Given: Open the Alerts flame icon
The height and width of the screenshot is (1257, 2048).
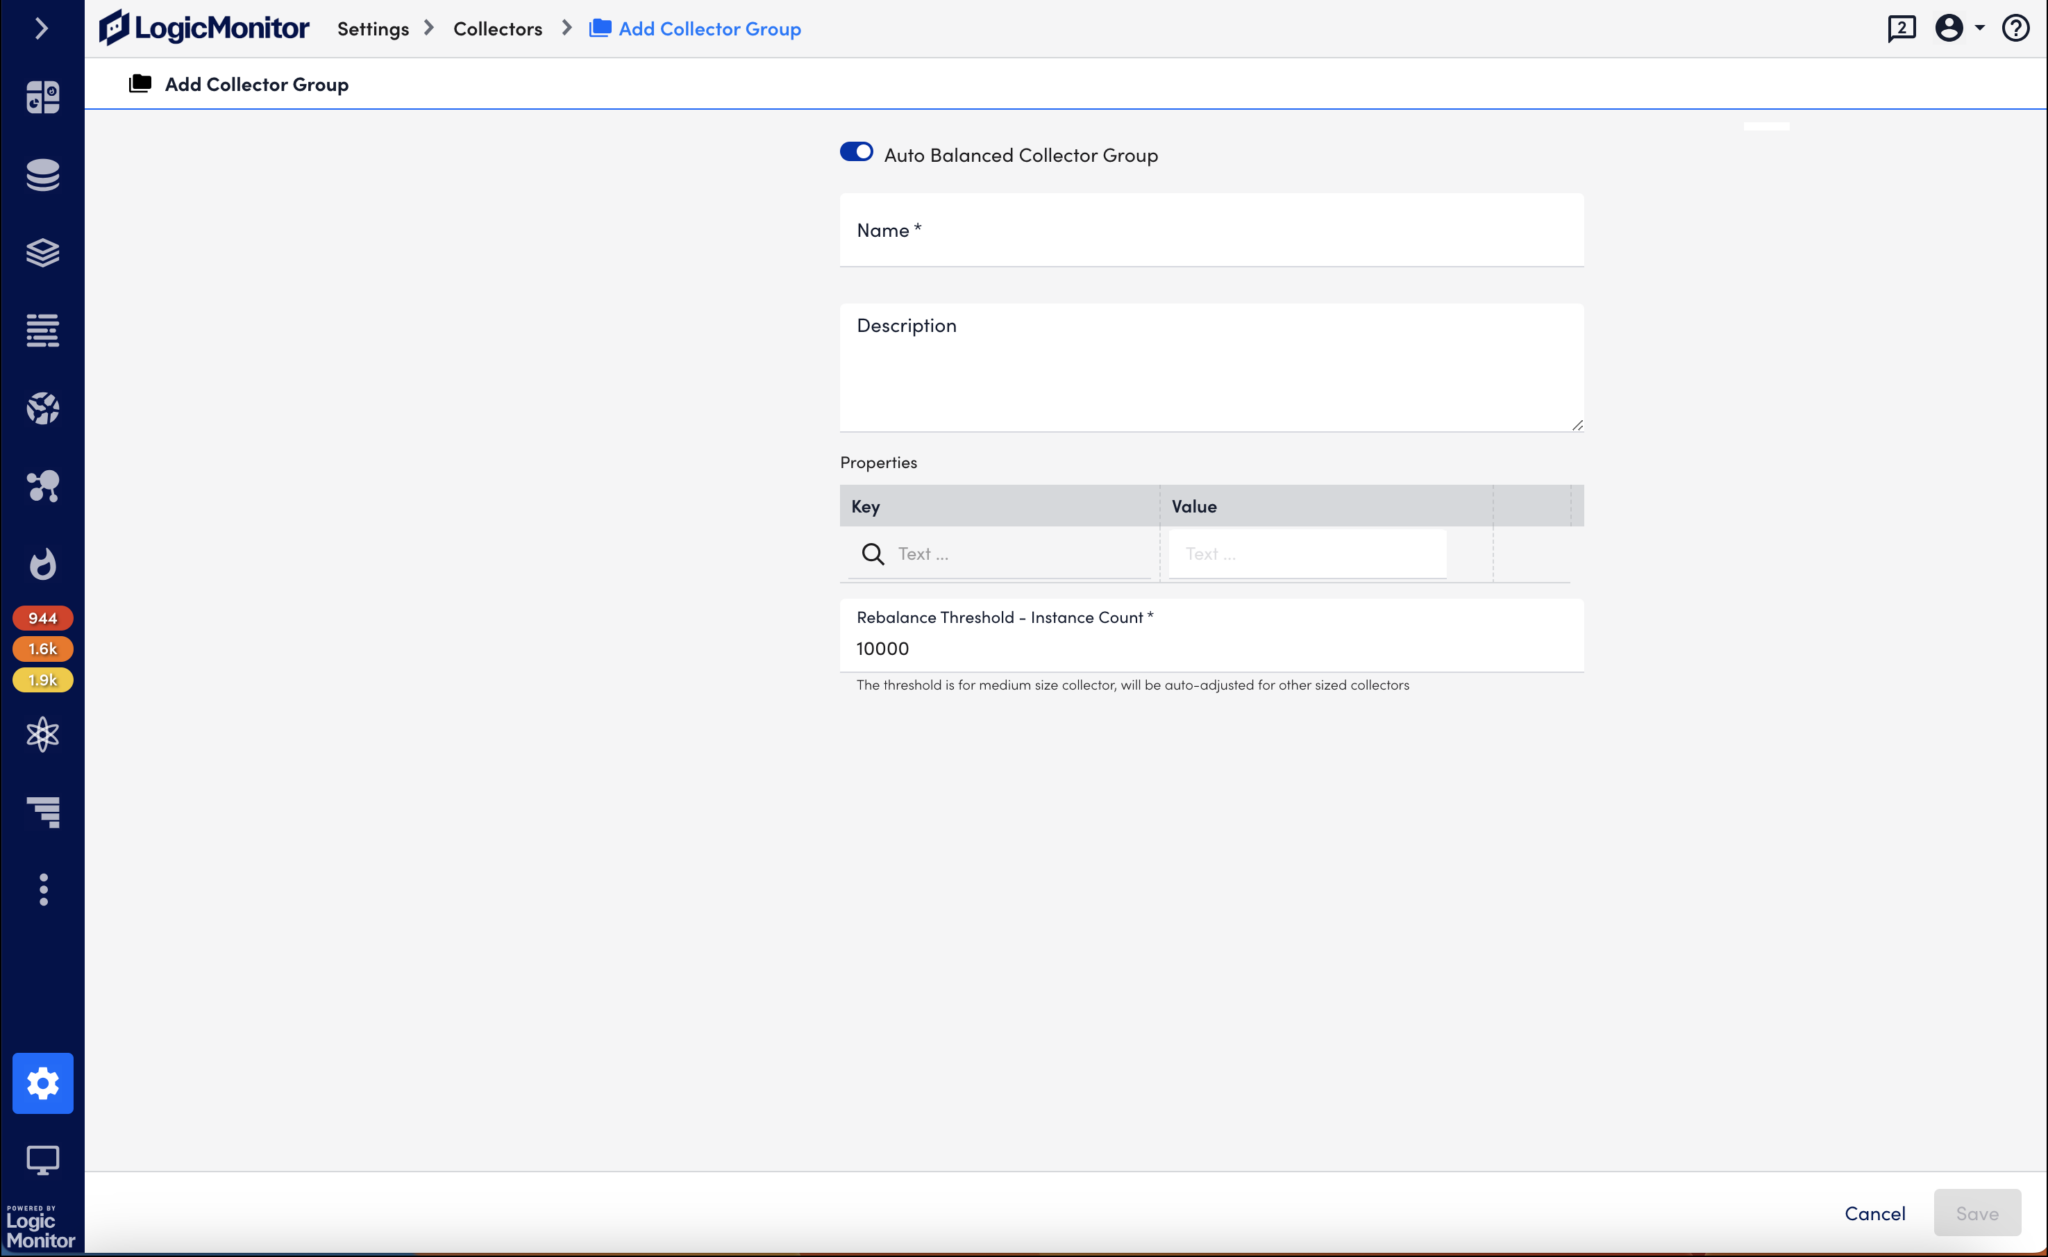Looking at the screenshot, I should point(42,564).
